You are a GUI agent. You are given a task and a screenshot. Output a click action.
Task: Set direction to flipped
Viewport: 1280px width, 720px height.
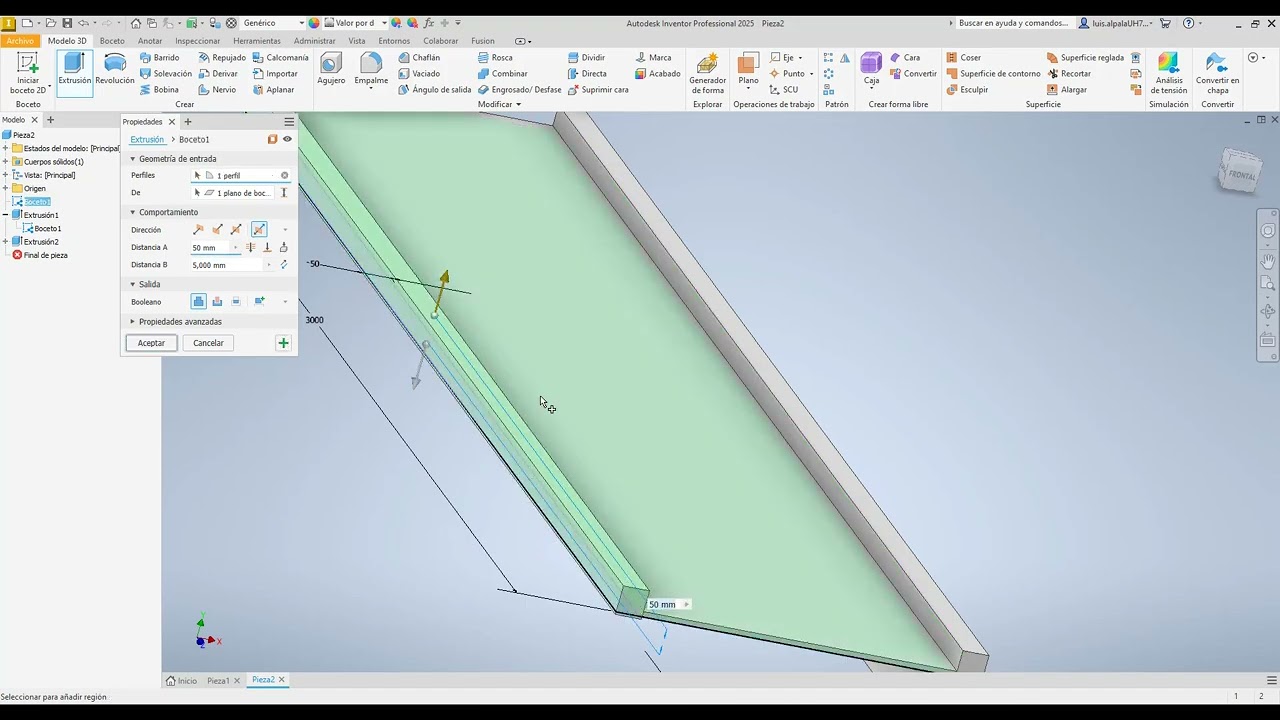click(x=217, y=230)
